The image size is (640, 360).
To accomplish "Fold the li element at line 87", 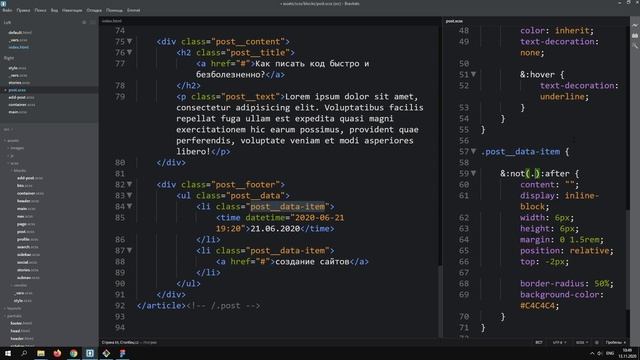I will [129, 251].
